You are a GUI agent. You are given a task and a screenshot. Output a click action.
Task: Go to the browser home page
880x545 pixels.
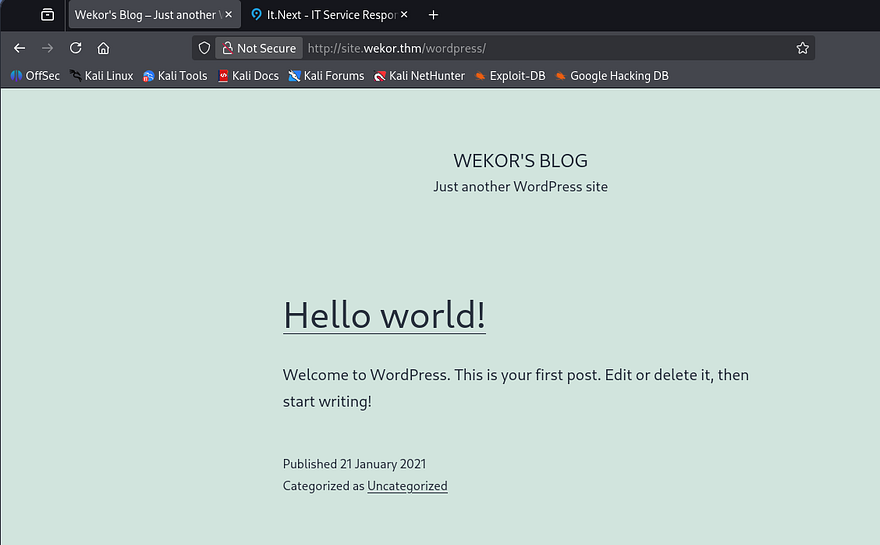tap(103, 48)
